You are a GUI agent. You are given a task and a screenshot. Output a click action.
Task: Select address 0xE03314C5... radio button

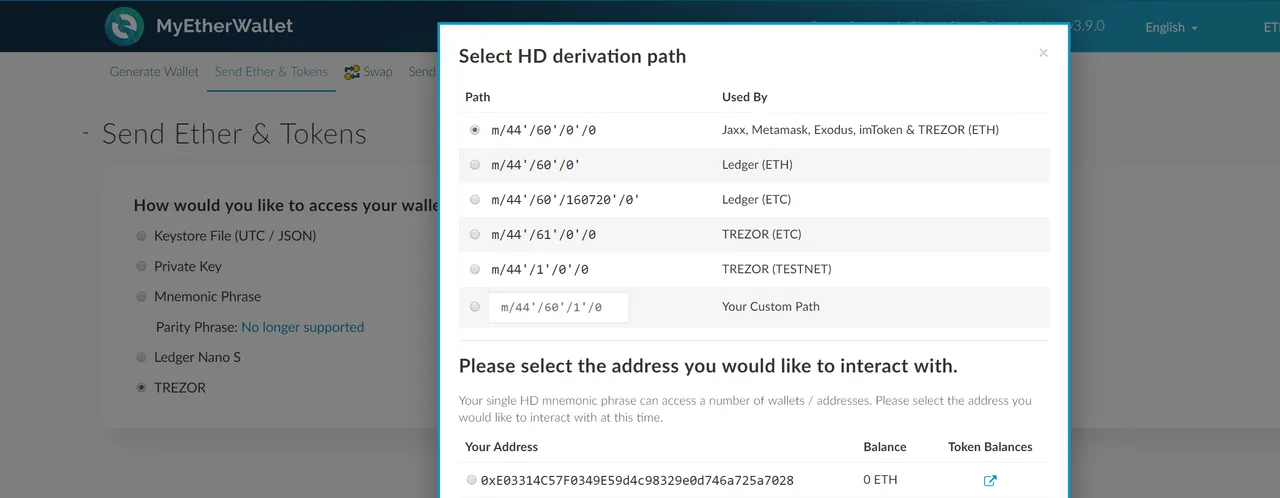[x=471, y=480]
